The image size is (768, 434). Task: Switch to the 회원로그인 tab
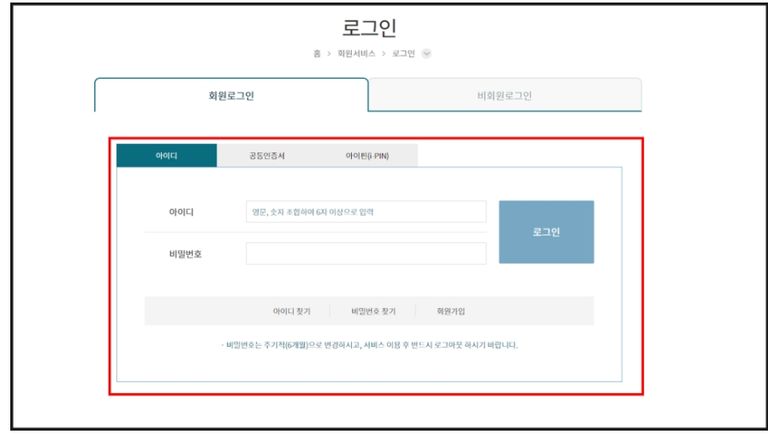231,96
